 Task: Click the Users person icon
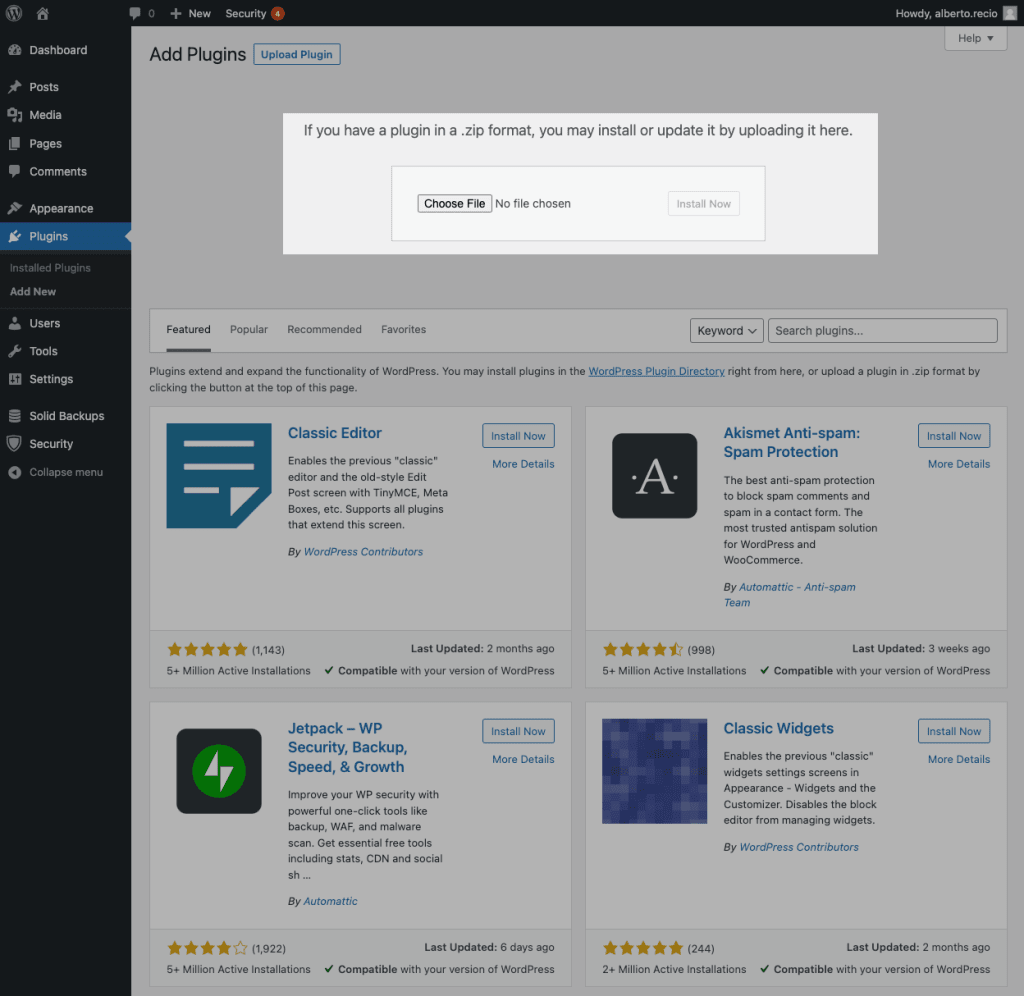(14, 323)
